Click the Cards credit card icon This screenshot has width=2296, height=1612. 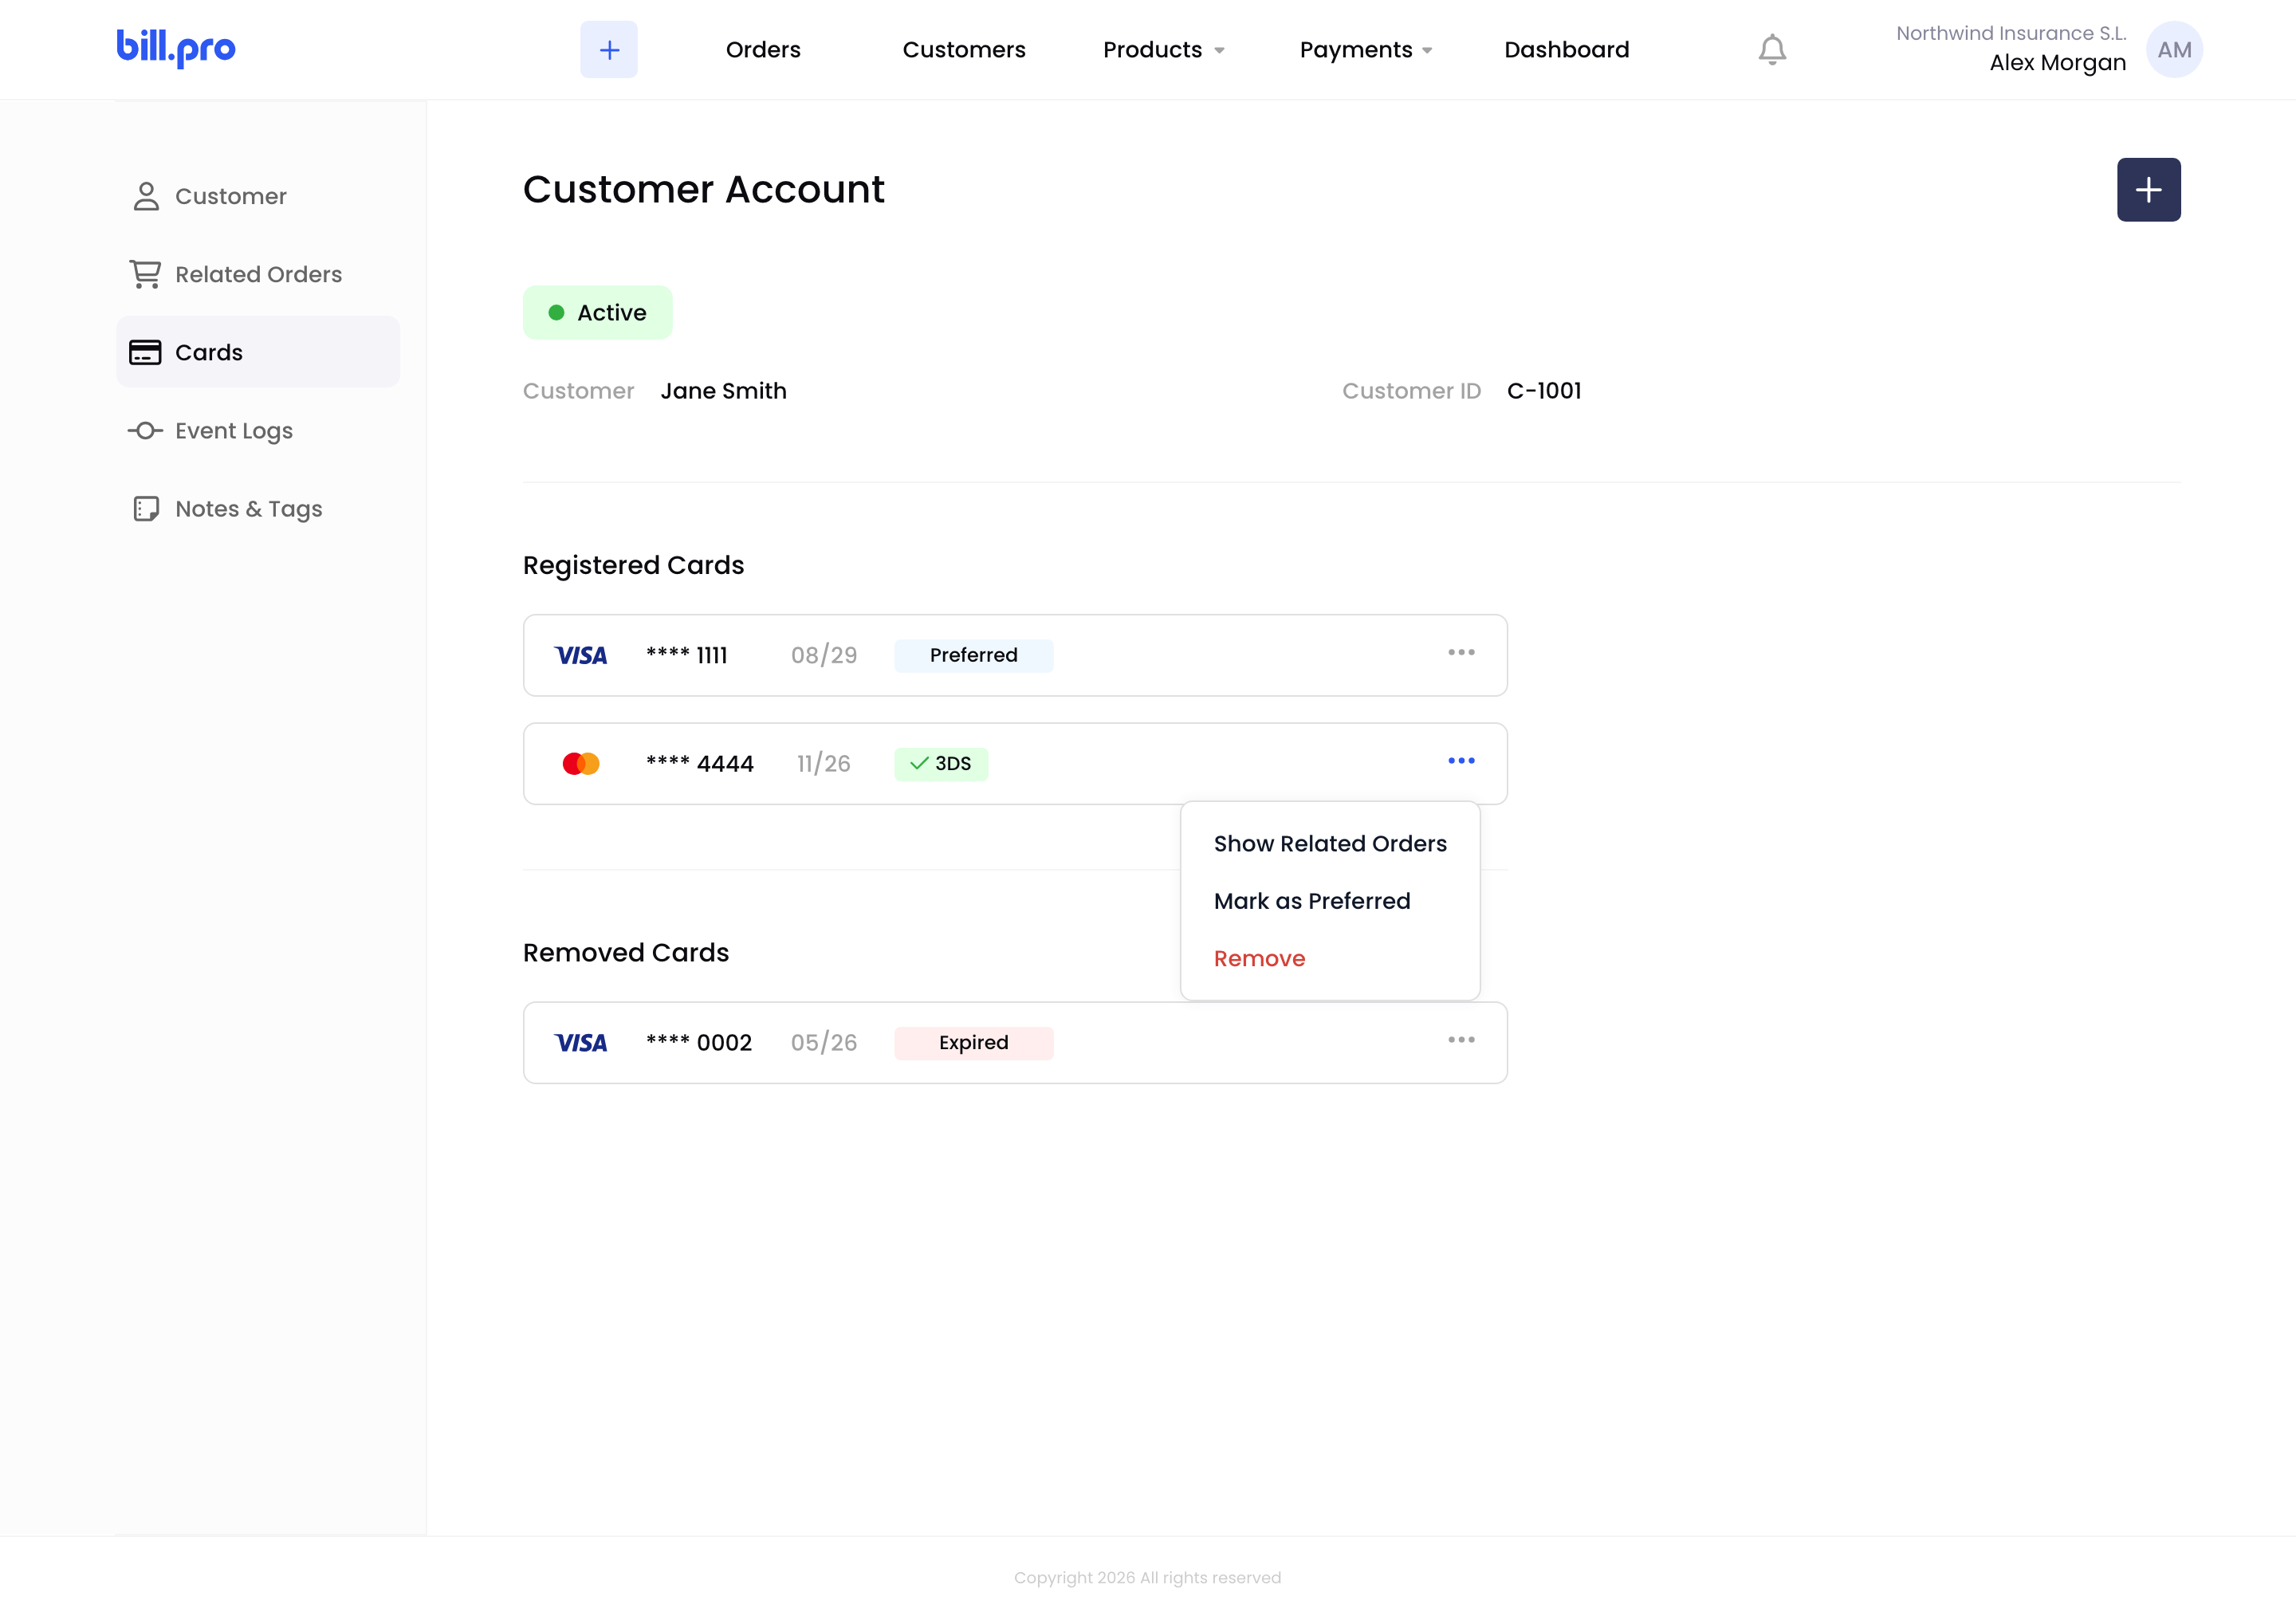pos(145,352)
